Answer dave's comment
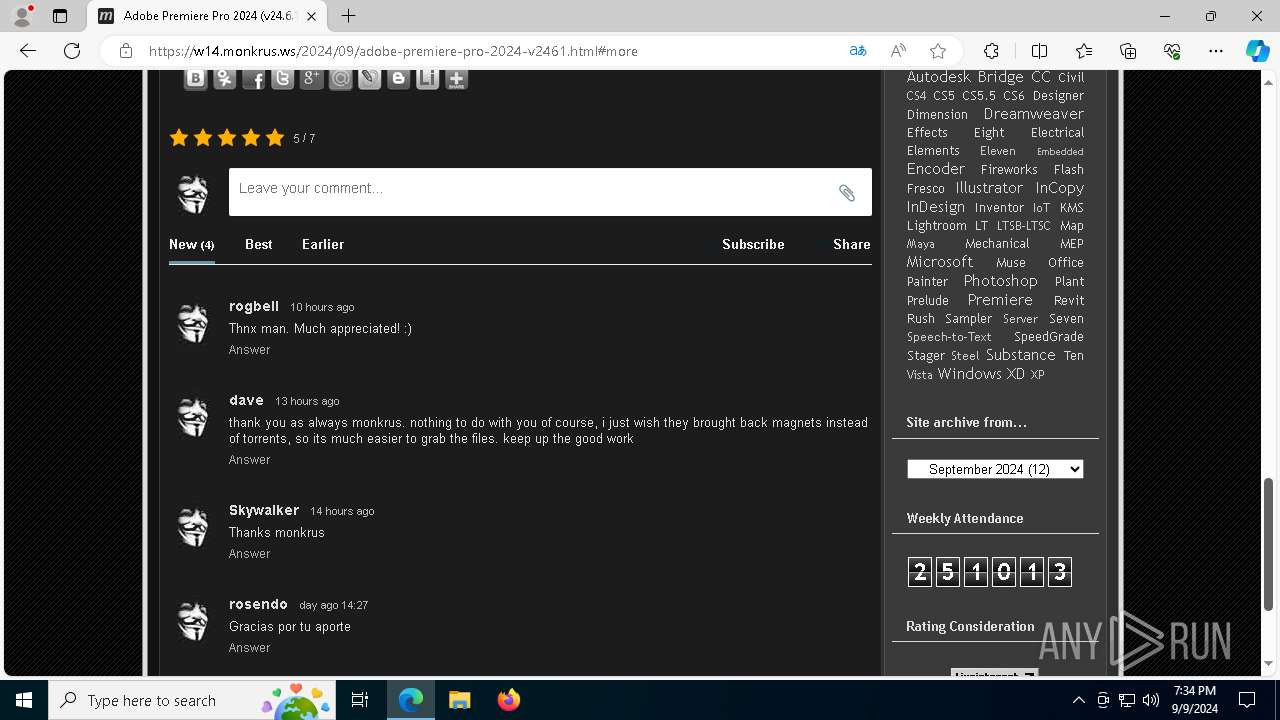1280x720 pixels. [249, 460]
